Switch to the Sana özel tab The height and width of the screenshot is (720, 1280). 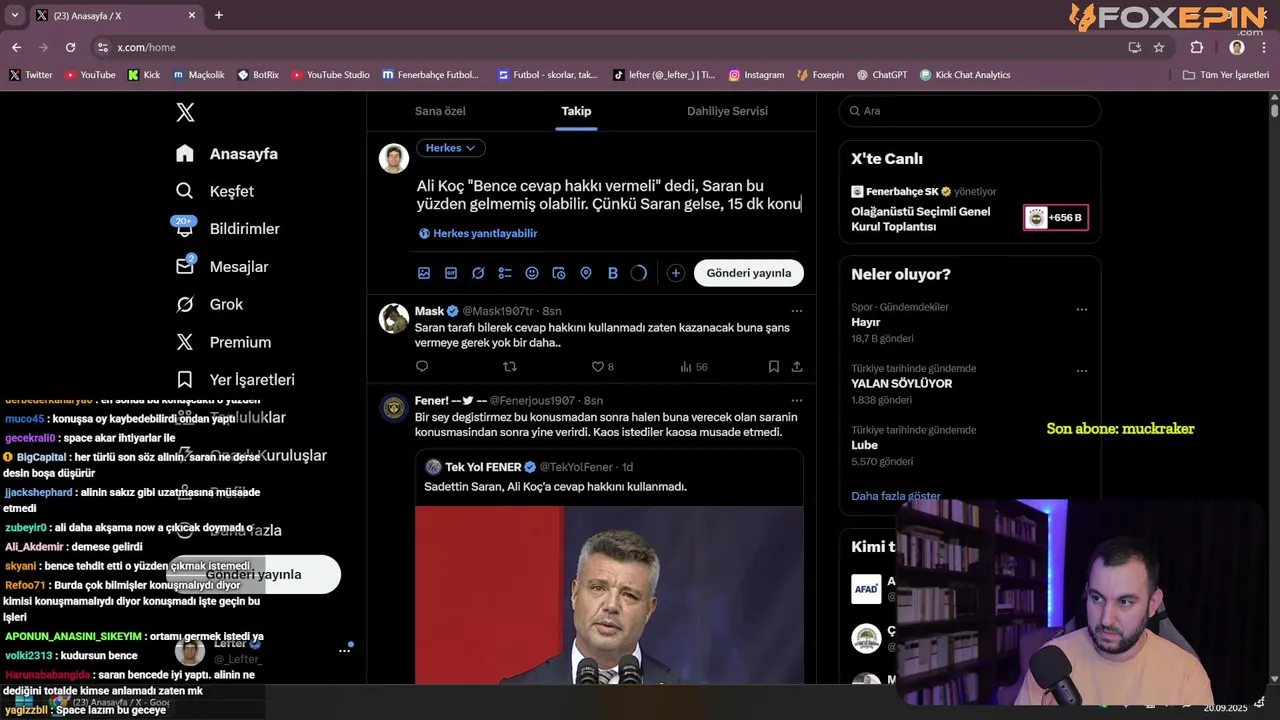tap(440, 111)
